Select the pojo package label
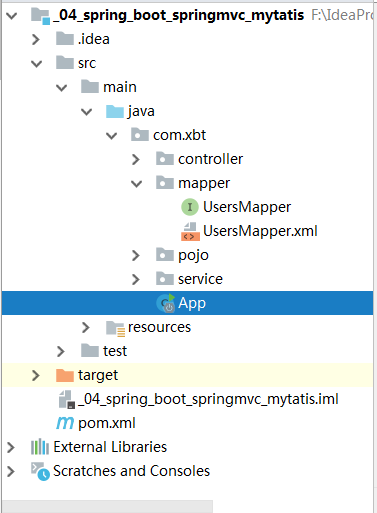377x513 pixels. point(193,256)
